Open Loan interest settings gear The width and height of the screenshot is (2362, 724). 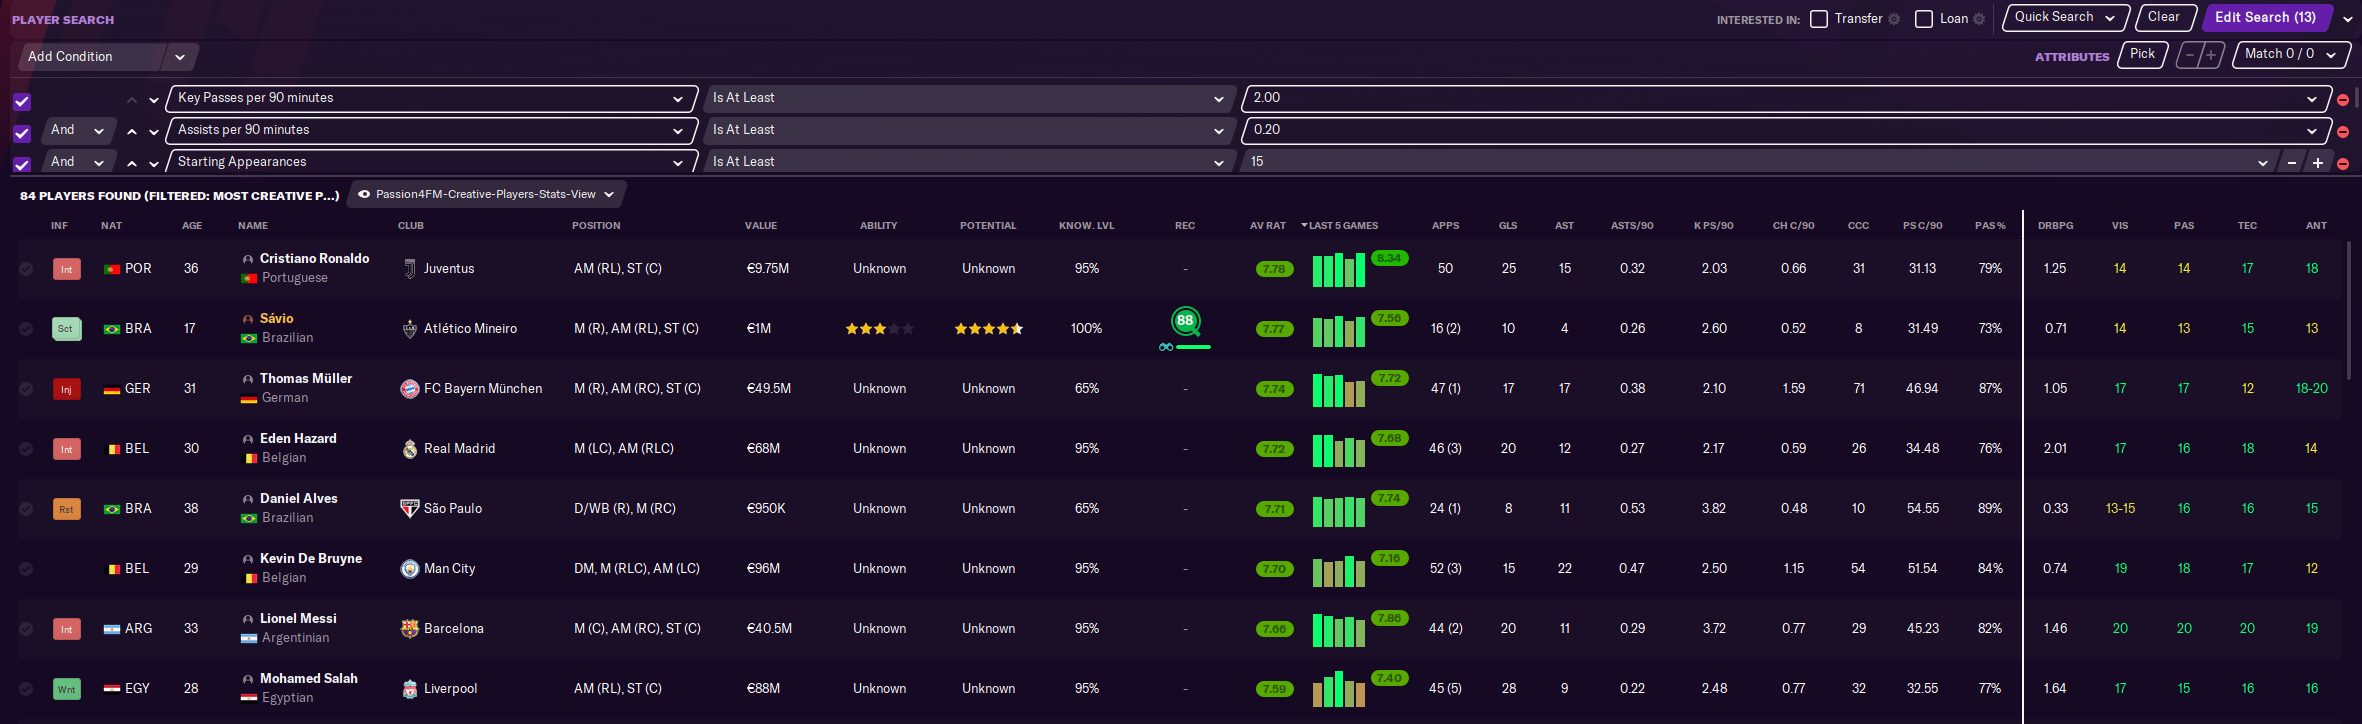[1978, 19]
